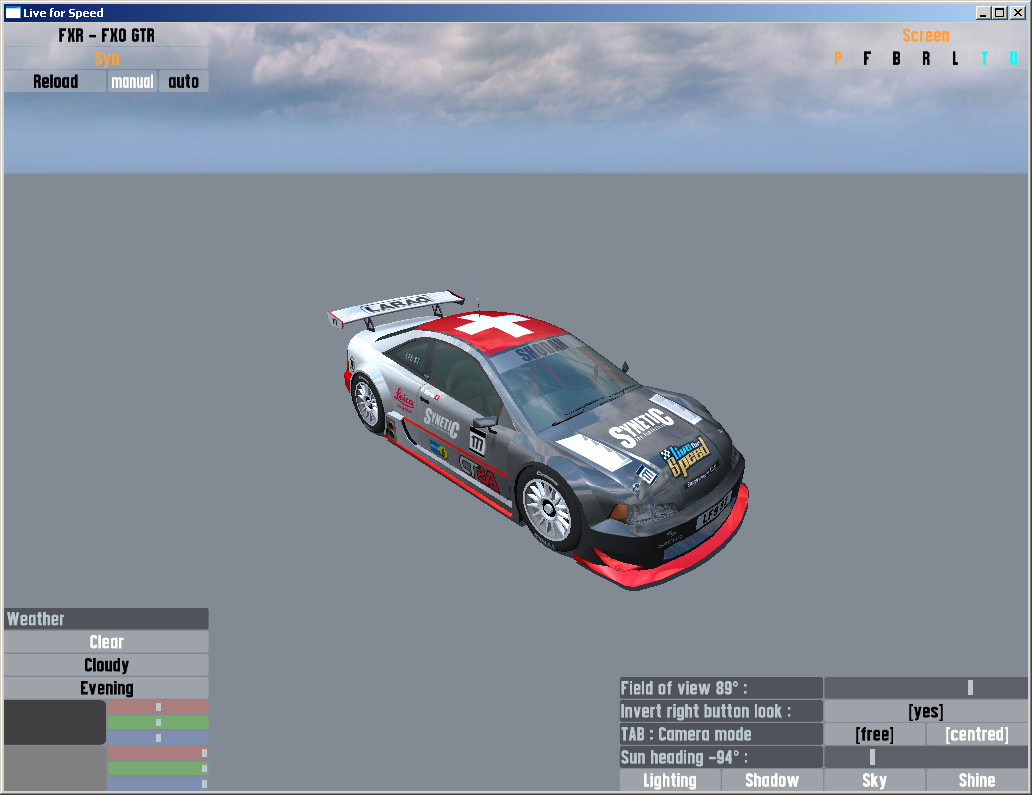The height and width of the screenshot is (795, 1032).
Task: Adjust the lower green color slider
Action: click(158, 768)
